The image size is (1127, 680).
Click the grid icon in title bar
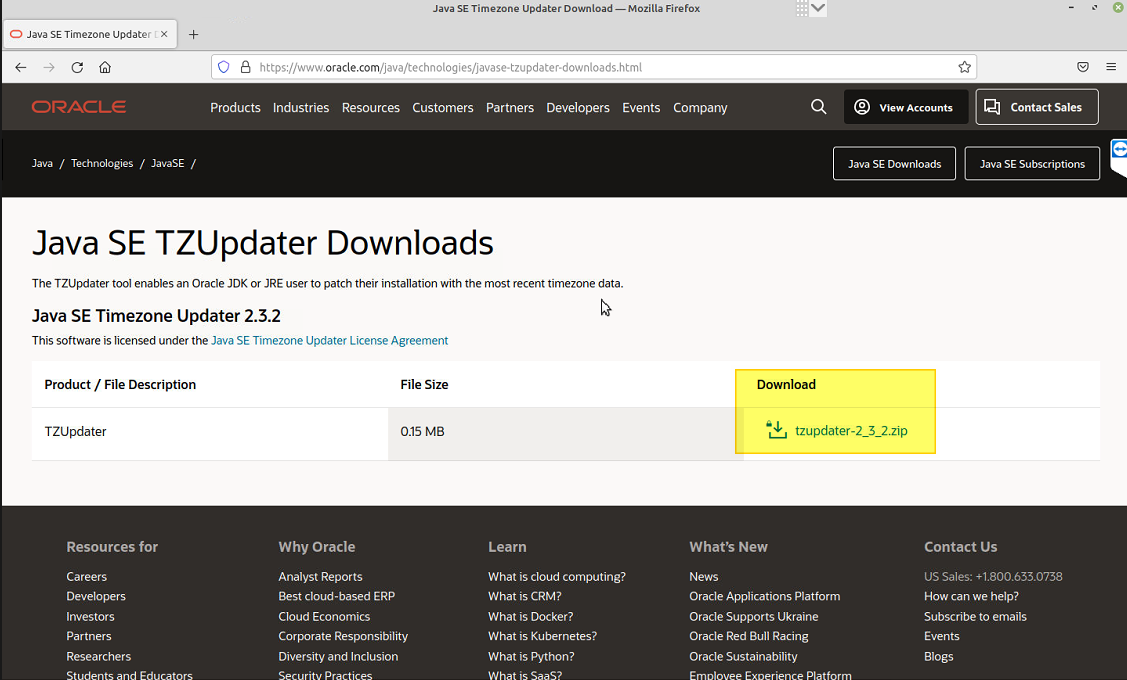pos(801,8)
